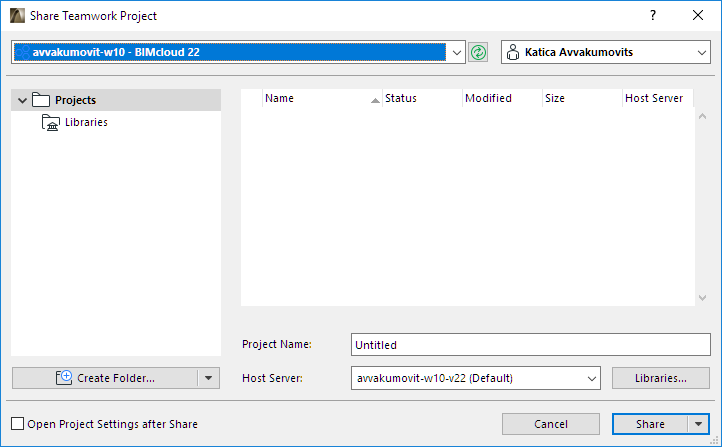Image resolution: width=722 pixels, height=447 pixels.
Task: Click the Projects folder icon
Action: (x=41, y=100)
